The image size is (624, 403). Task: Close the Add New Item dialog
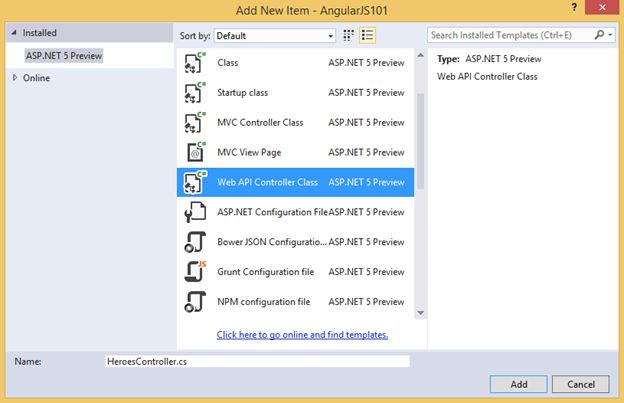602,7
